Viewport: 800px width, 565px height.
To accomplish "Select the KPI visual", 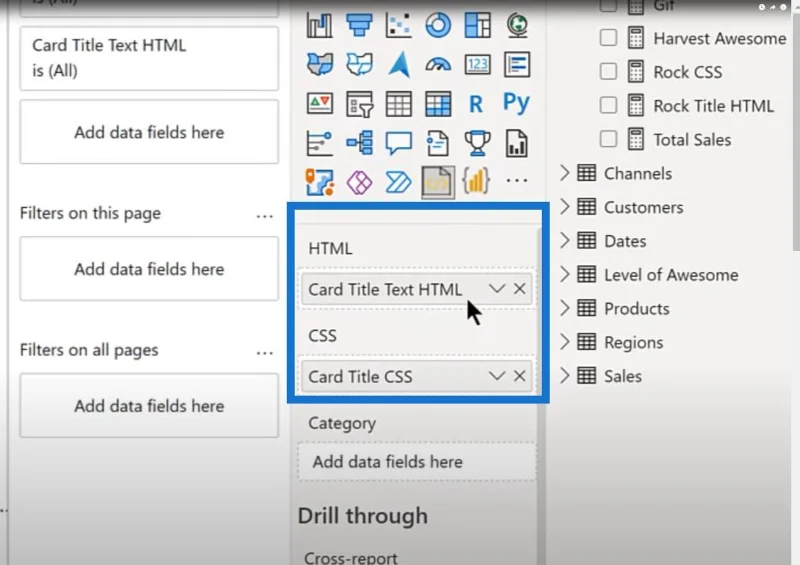I will pyautogui.click(x=319, y=104).
